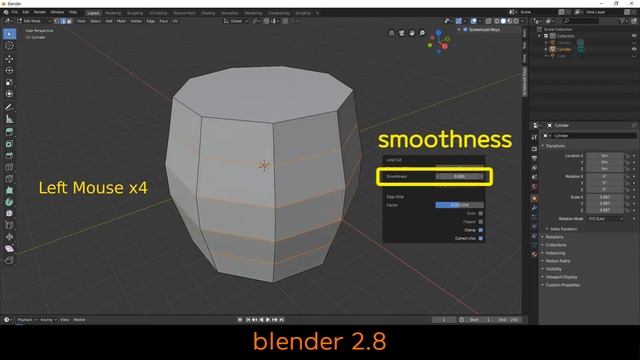Select the Annotate tool

[x=9, y=107]
